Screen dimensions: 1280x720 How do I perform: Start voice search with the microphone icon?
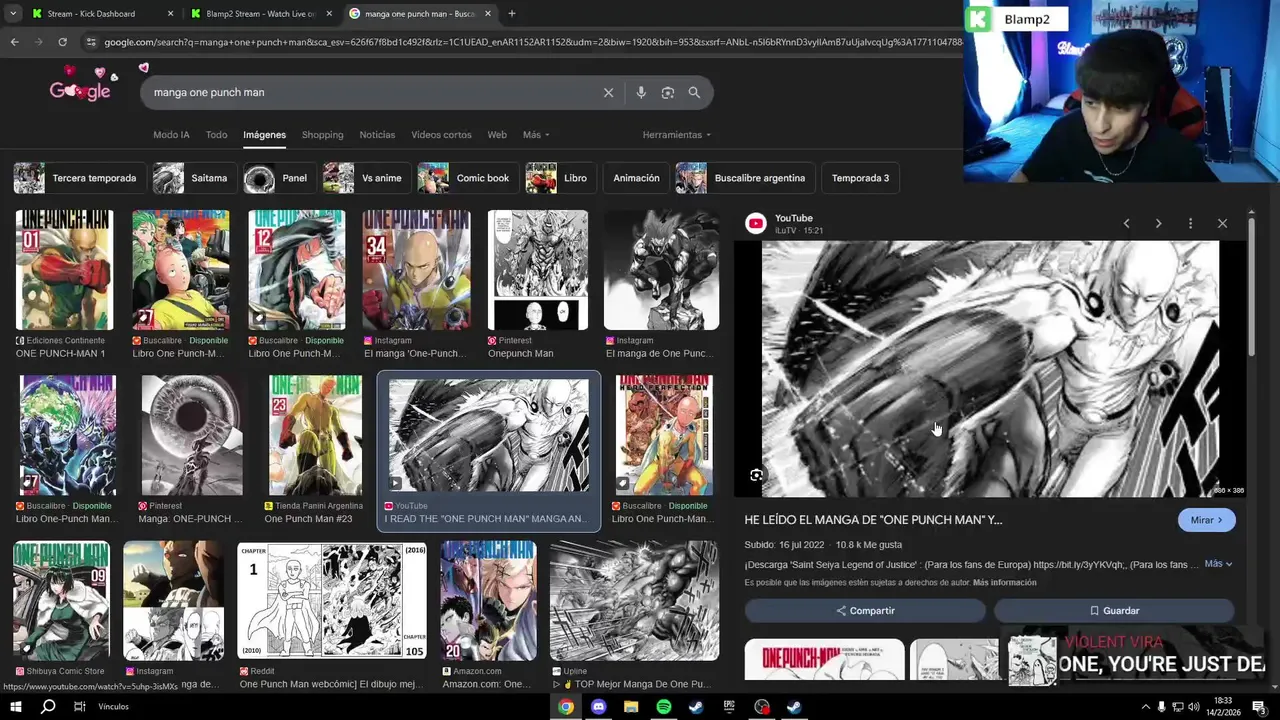(x=641, y=92)
